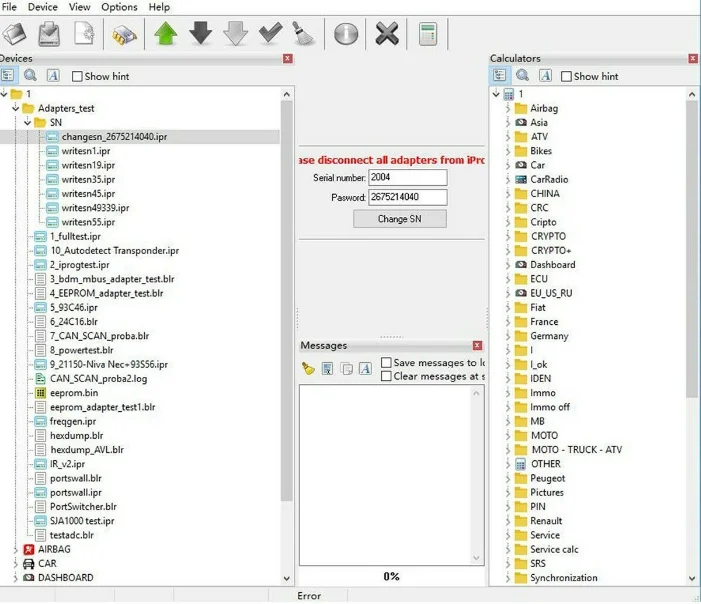The height and width of the screenshot is (604, 701).
Task: Collapse the SN folder in Devices
Action: coord(28,122)
